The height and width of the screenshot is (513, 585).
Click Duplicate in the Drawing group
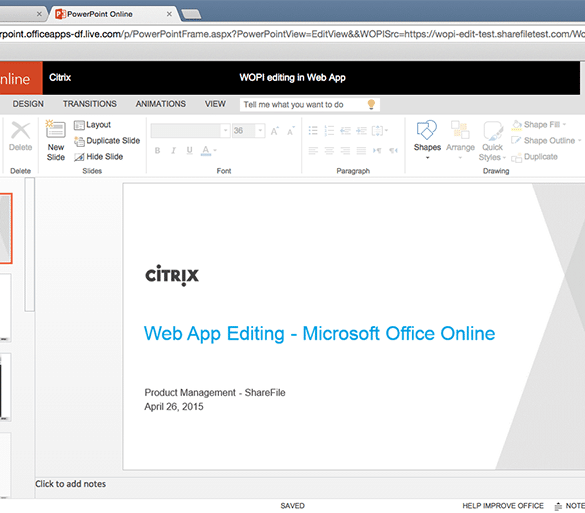(x=534, y=157)
